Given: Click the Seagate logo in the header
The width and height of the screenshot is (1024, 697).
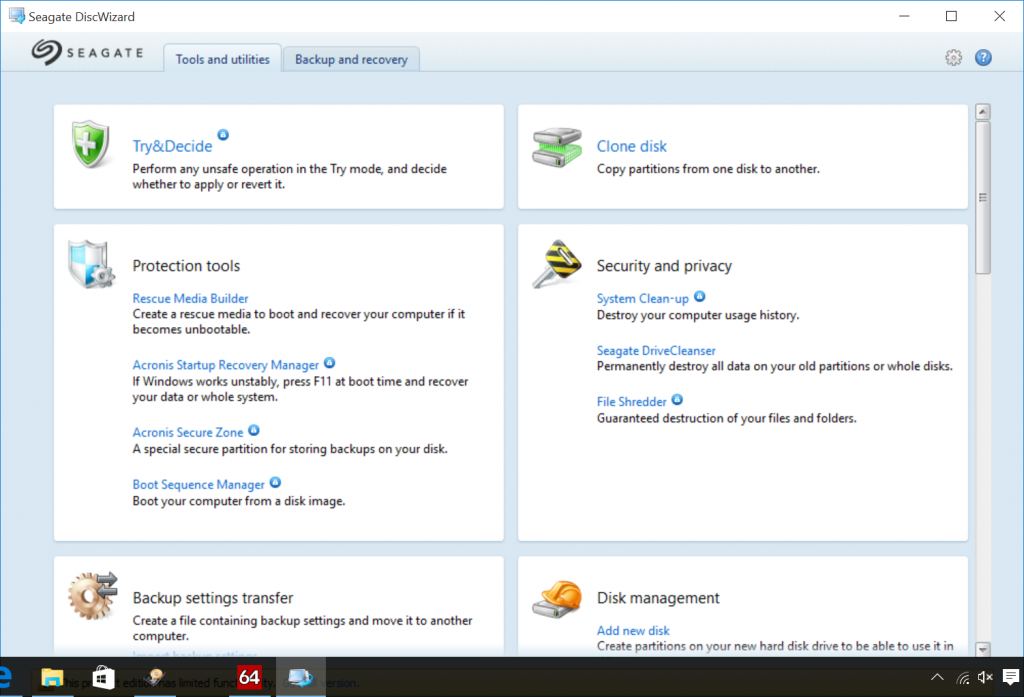Looking at the screenshot, I should coord(88,52).
